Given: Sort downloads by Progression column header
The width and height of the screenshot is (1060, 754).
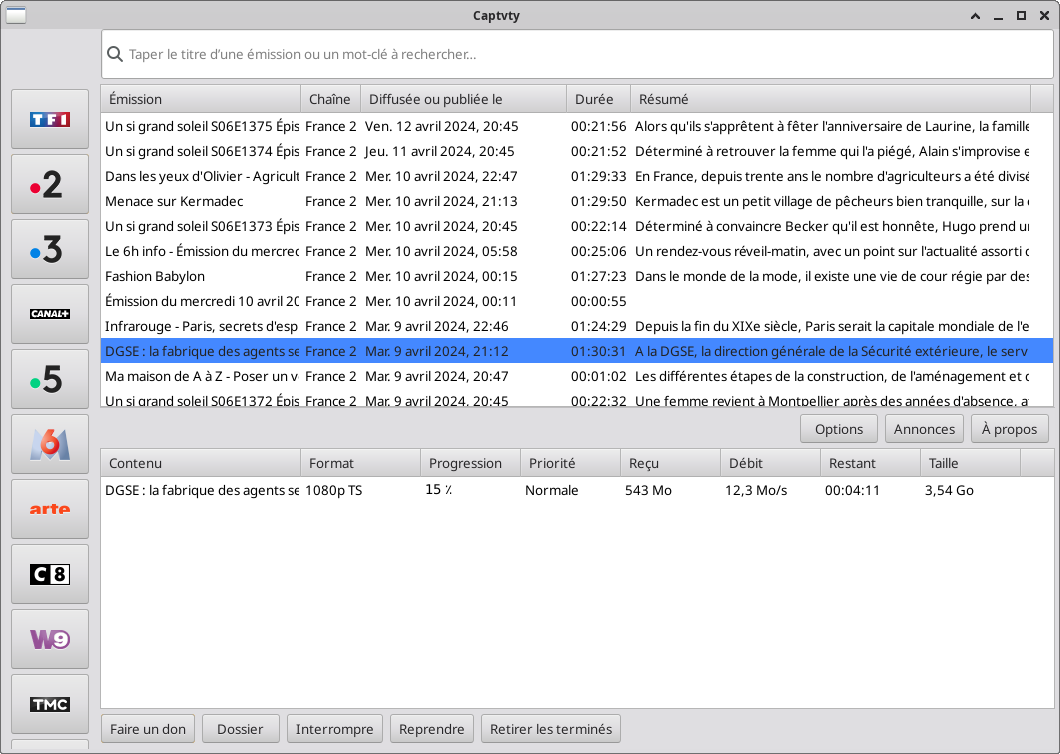Looking at the screenshot, I should tap(469, 463).
